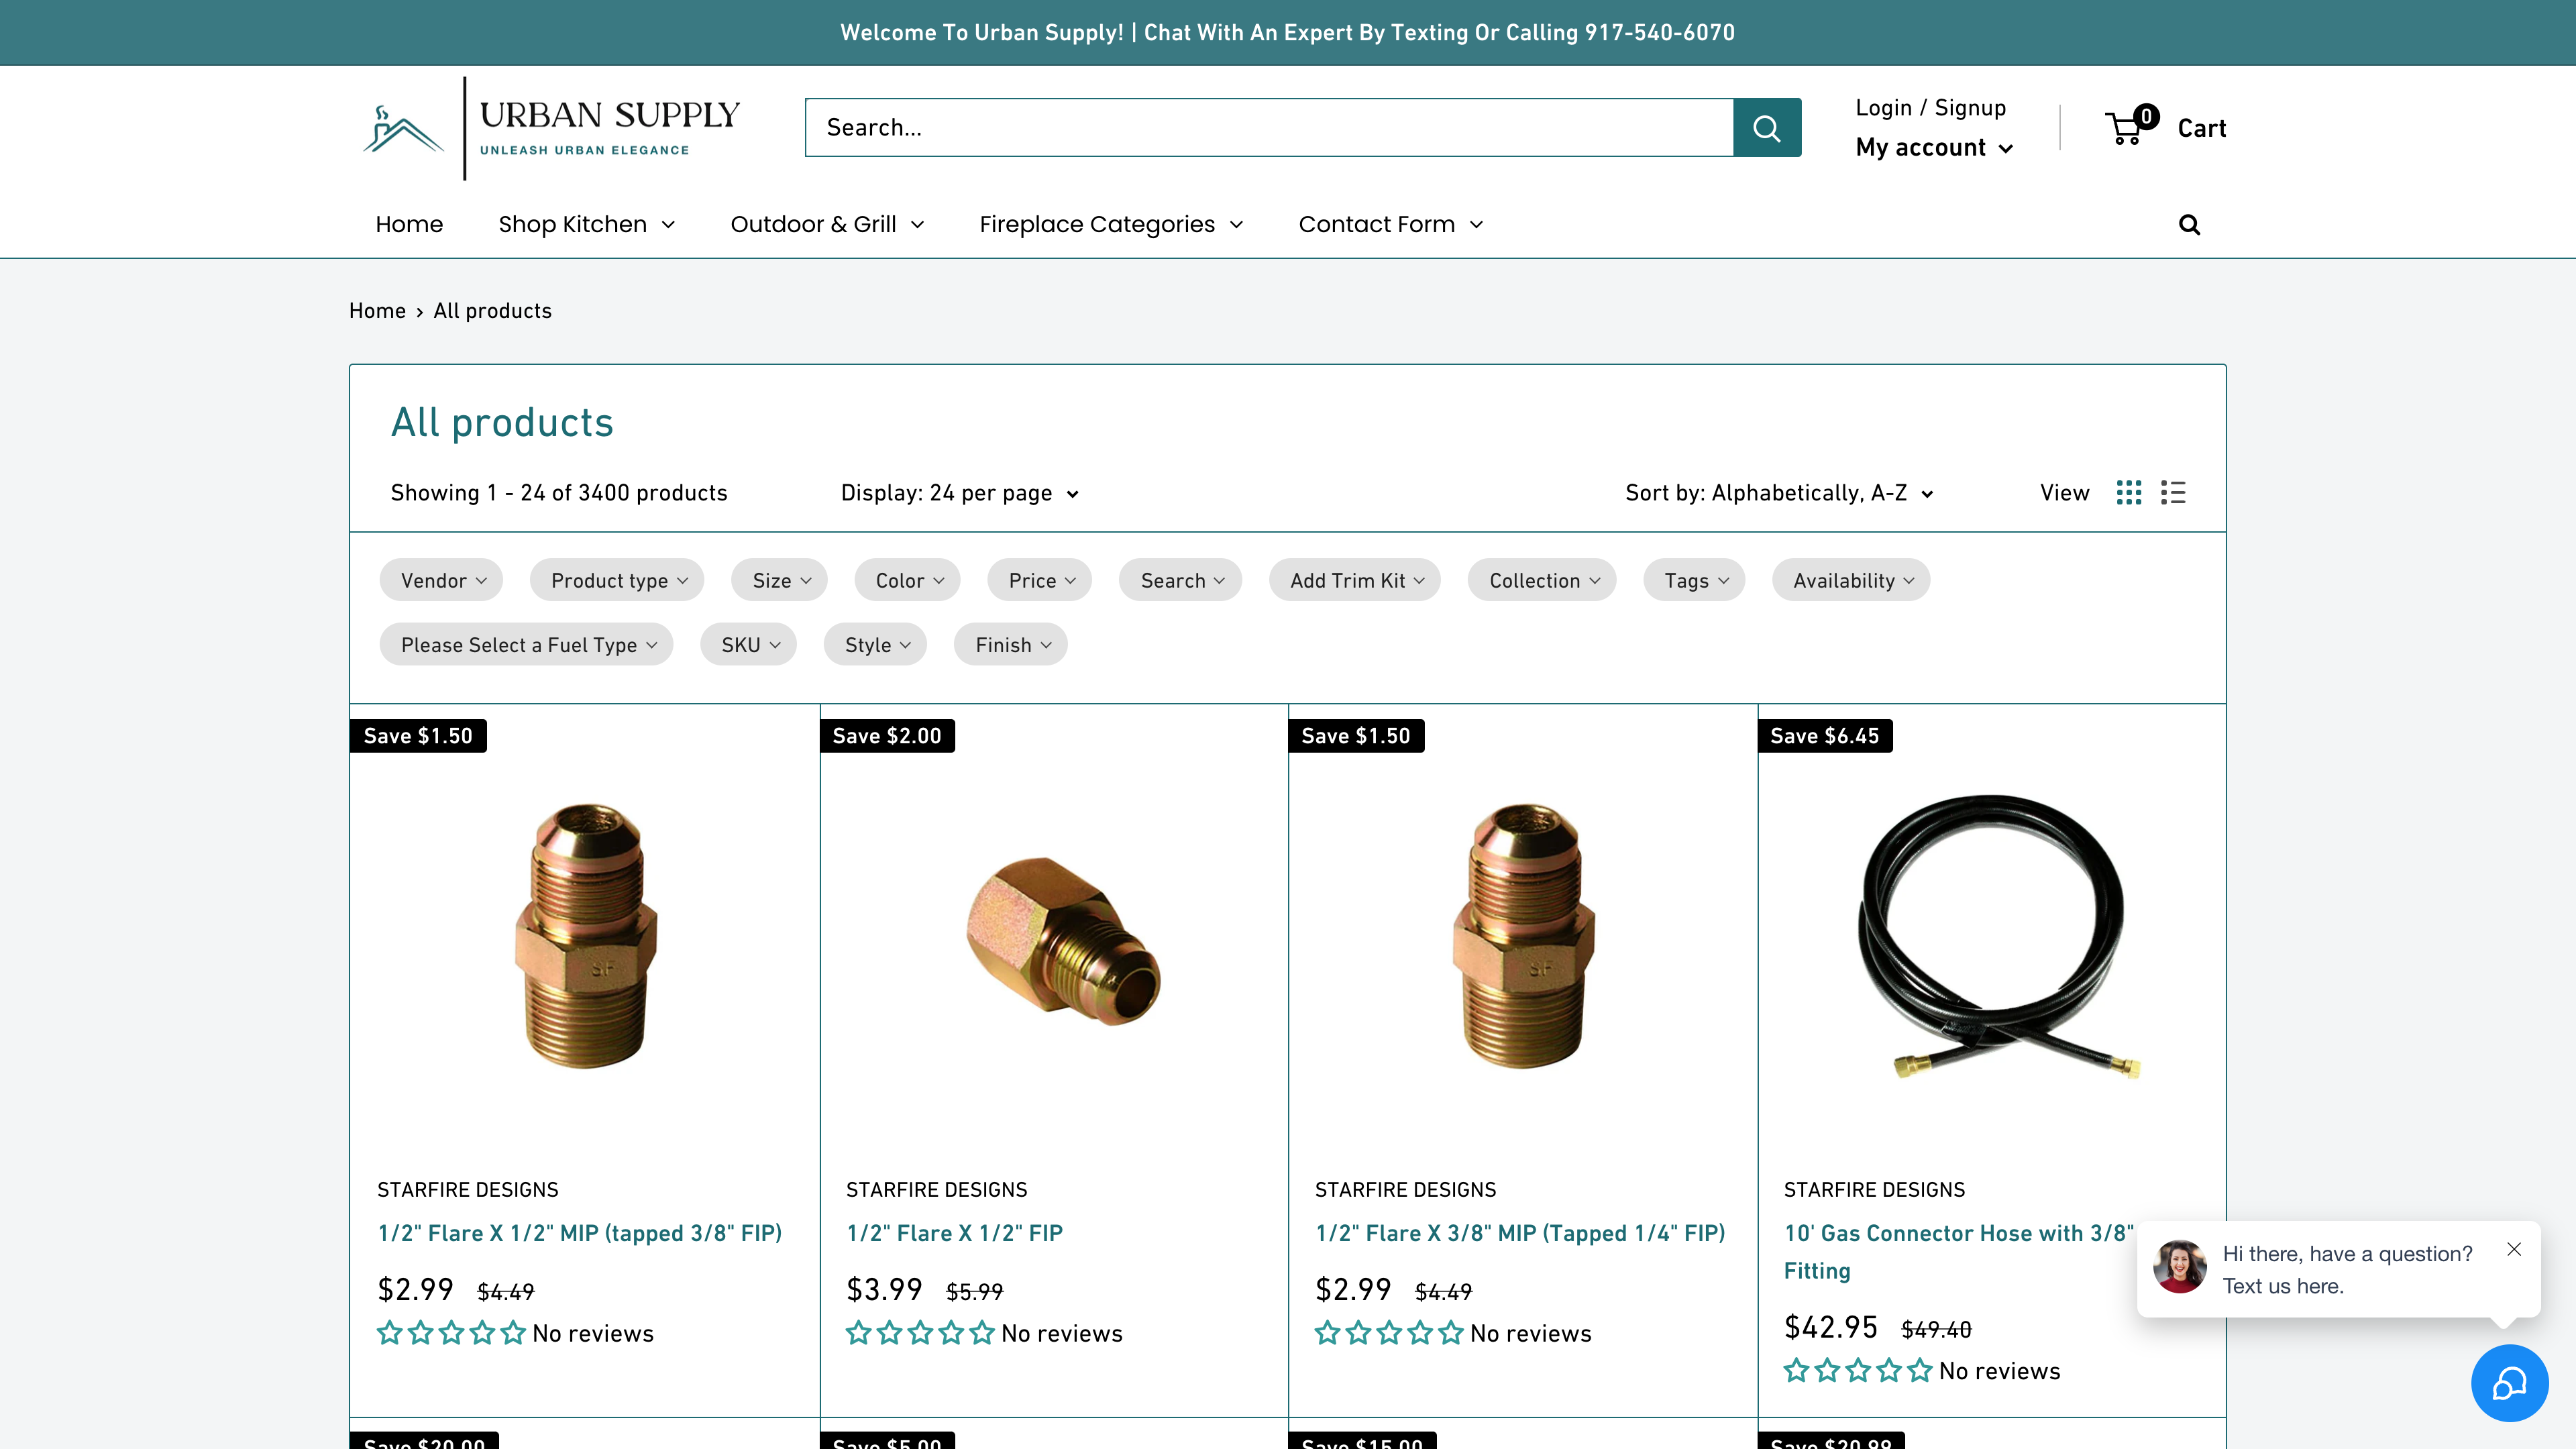Expand the Vendor filter
2576x1449 pixels.
pyautogui.click(x=441, y=580)
